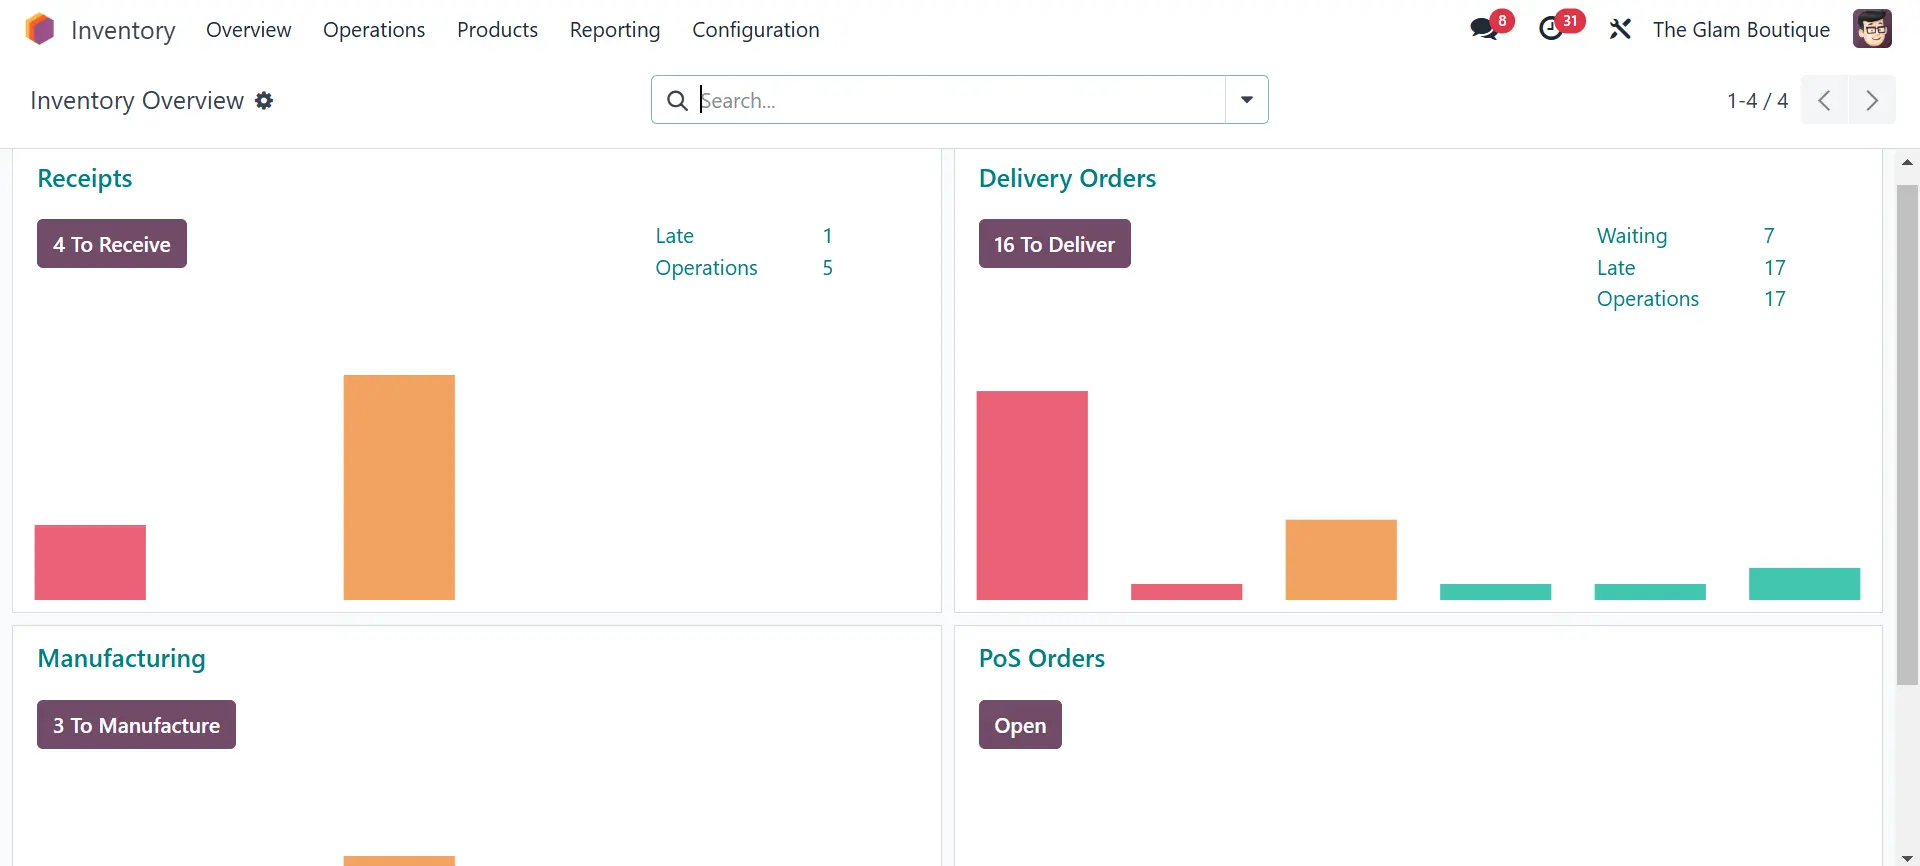Viewport: 1920px width, 866px height.
Task: Click the debug tools wrench icon
Action: [x=1620, y=30]
